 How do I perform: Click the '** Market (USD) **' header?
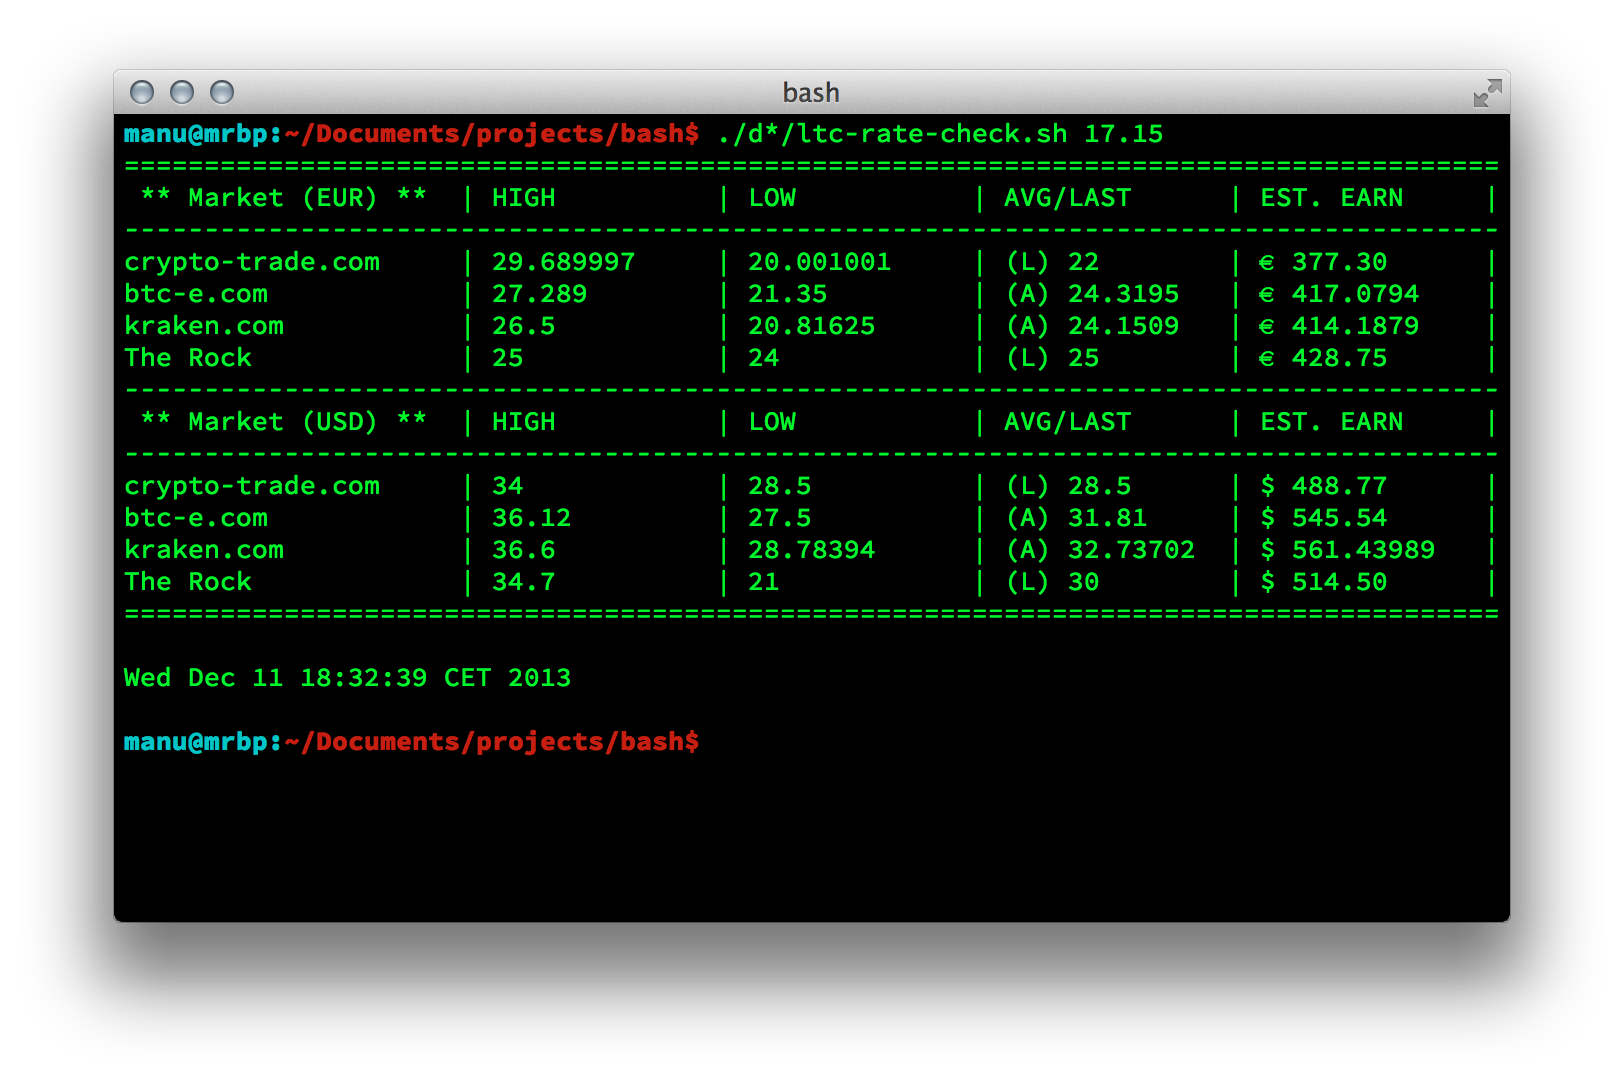pyautogui.click(x=284, y=422)
